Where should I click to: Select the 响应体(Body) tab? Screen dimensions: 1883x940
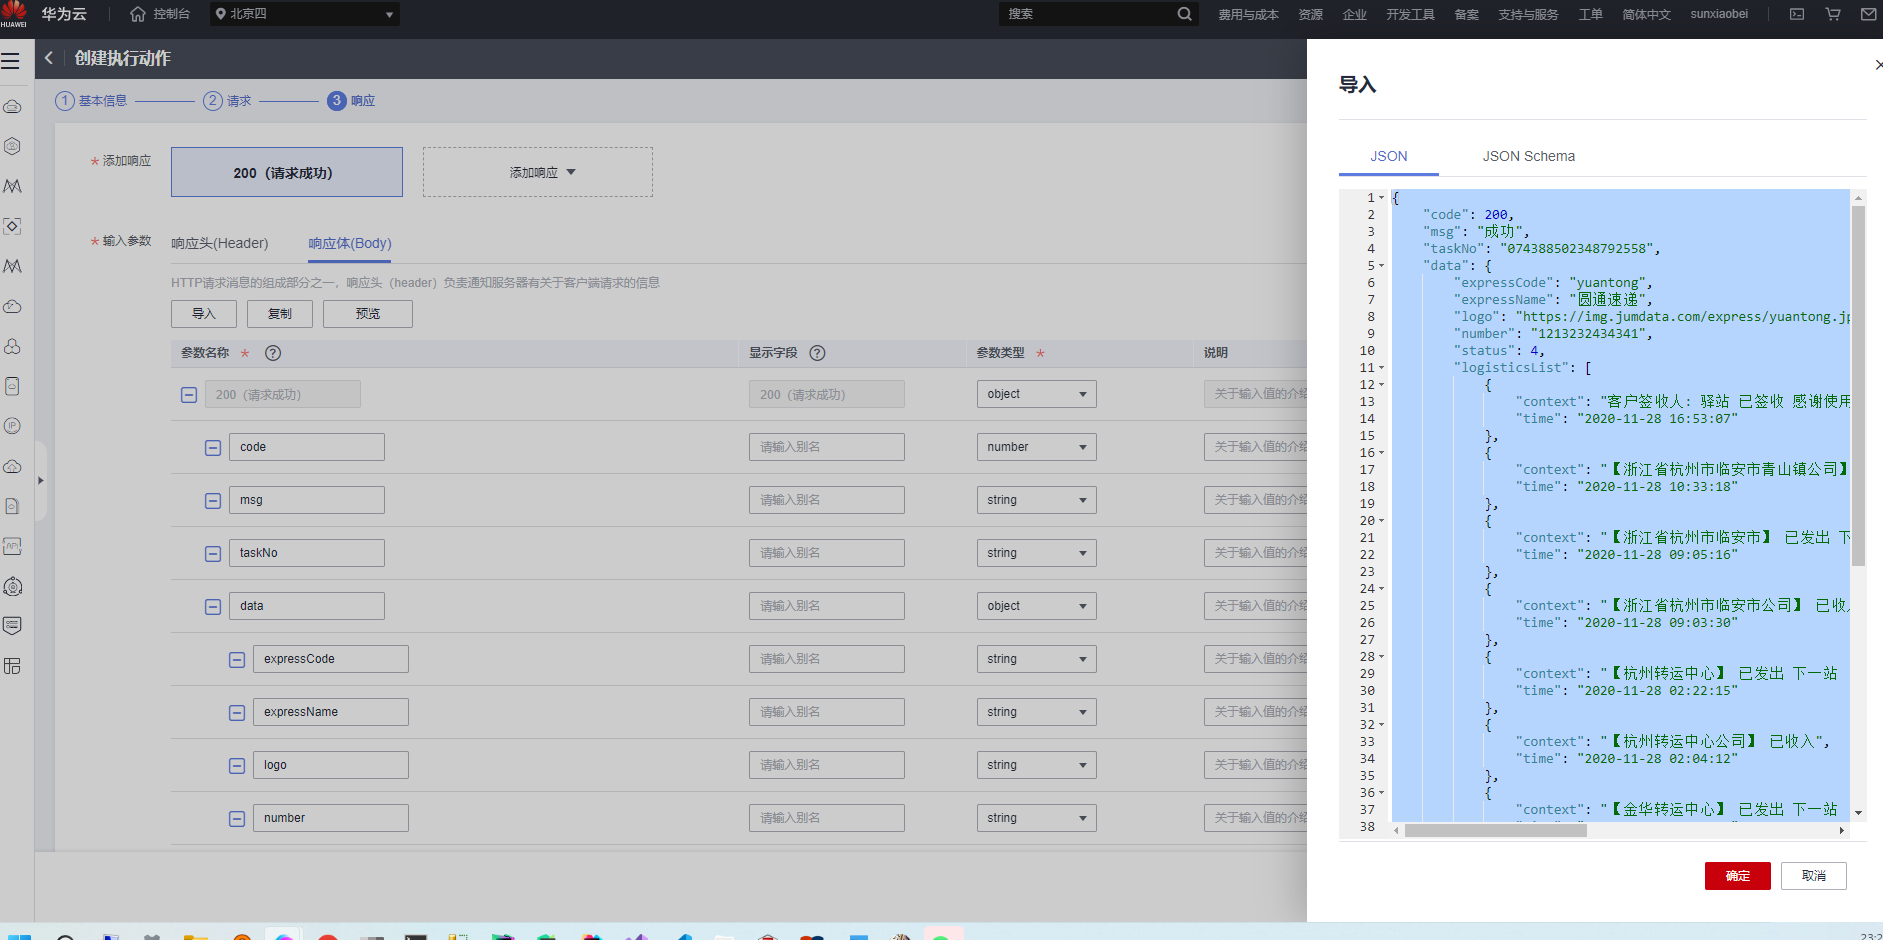click(350, 243)
